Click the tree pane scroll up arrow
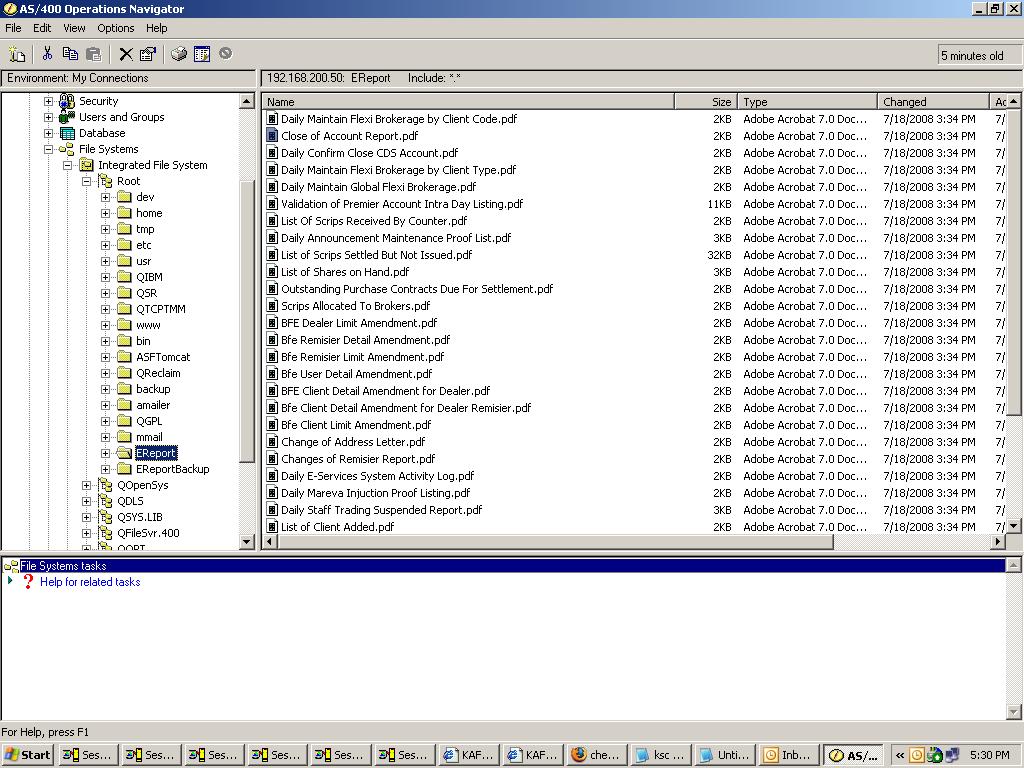Viewport: 1024px width, 768px height. coord(246,101)
